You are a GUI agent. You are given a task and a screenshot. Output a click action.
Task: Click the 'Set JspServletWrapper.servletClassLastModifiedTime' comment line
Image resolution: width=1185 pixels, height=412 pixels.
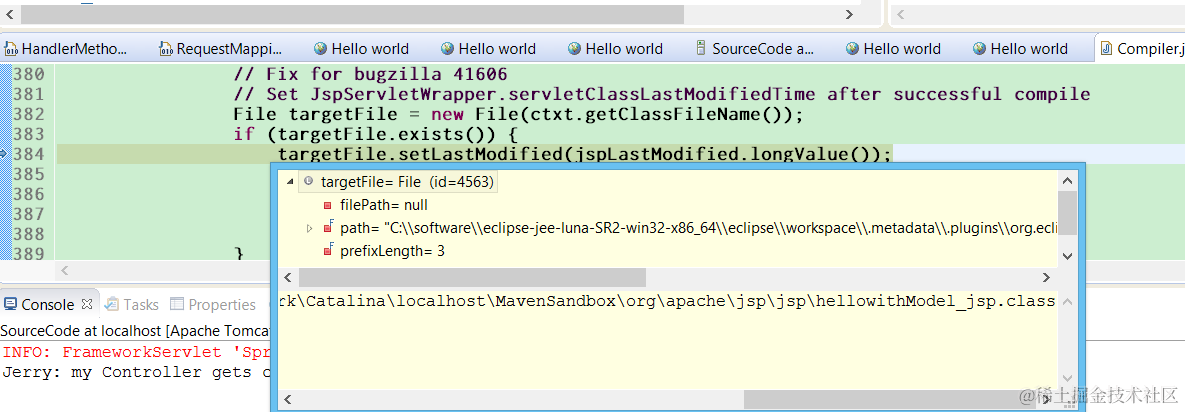pyautogui.click(x=662, y=94)
